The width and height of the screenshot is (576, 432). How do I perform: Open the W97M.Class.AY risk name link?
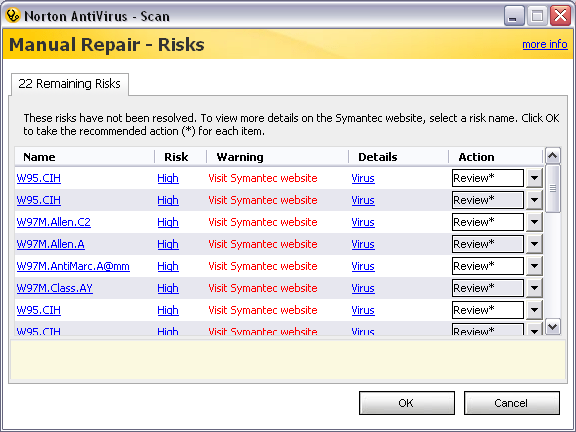coord(55,288)
